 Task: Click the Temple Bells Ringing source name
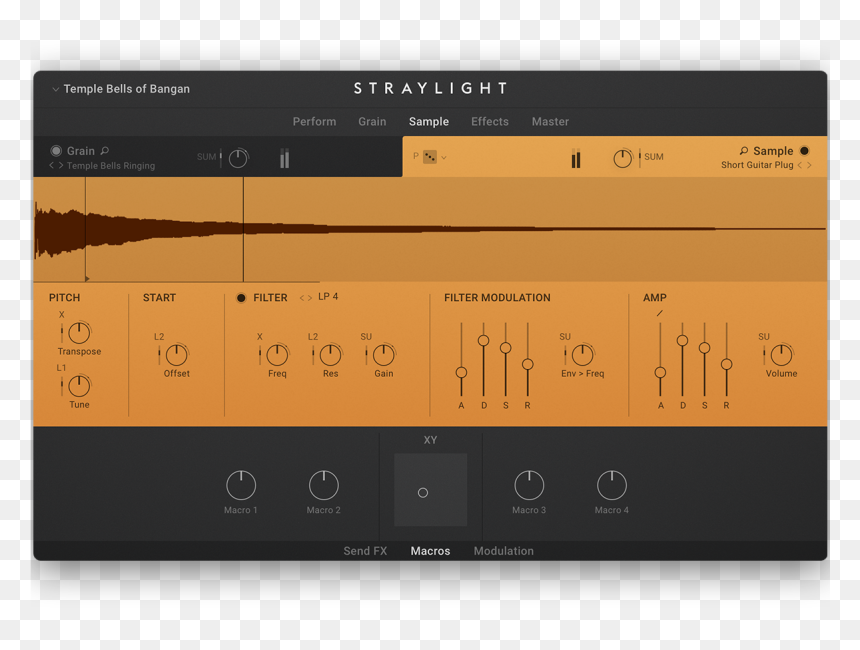111,166
